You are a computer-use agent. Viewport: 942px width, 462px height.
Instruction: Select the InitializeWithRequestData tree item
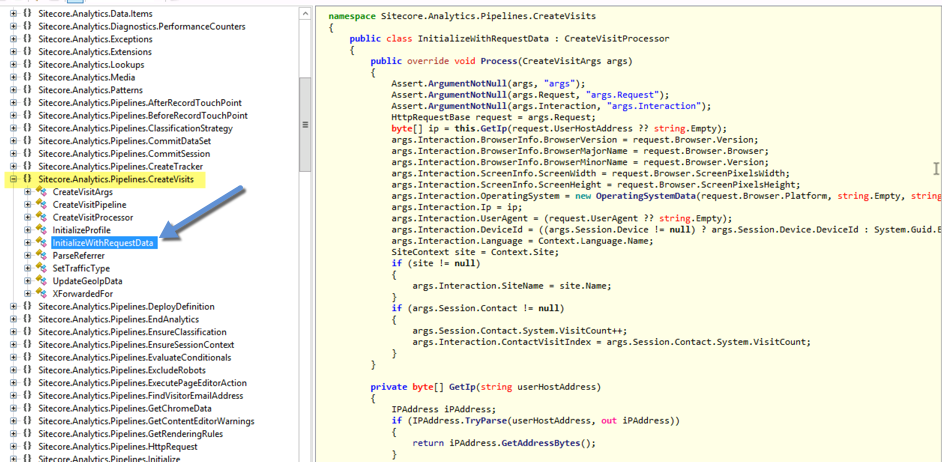[104, 243]
